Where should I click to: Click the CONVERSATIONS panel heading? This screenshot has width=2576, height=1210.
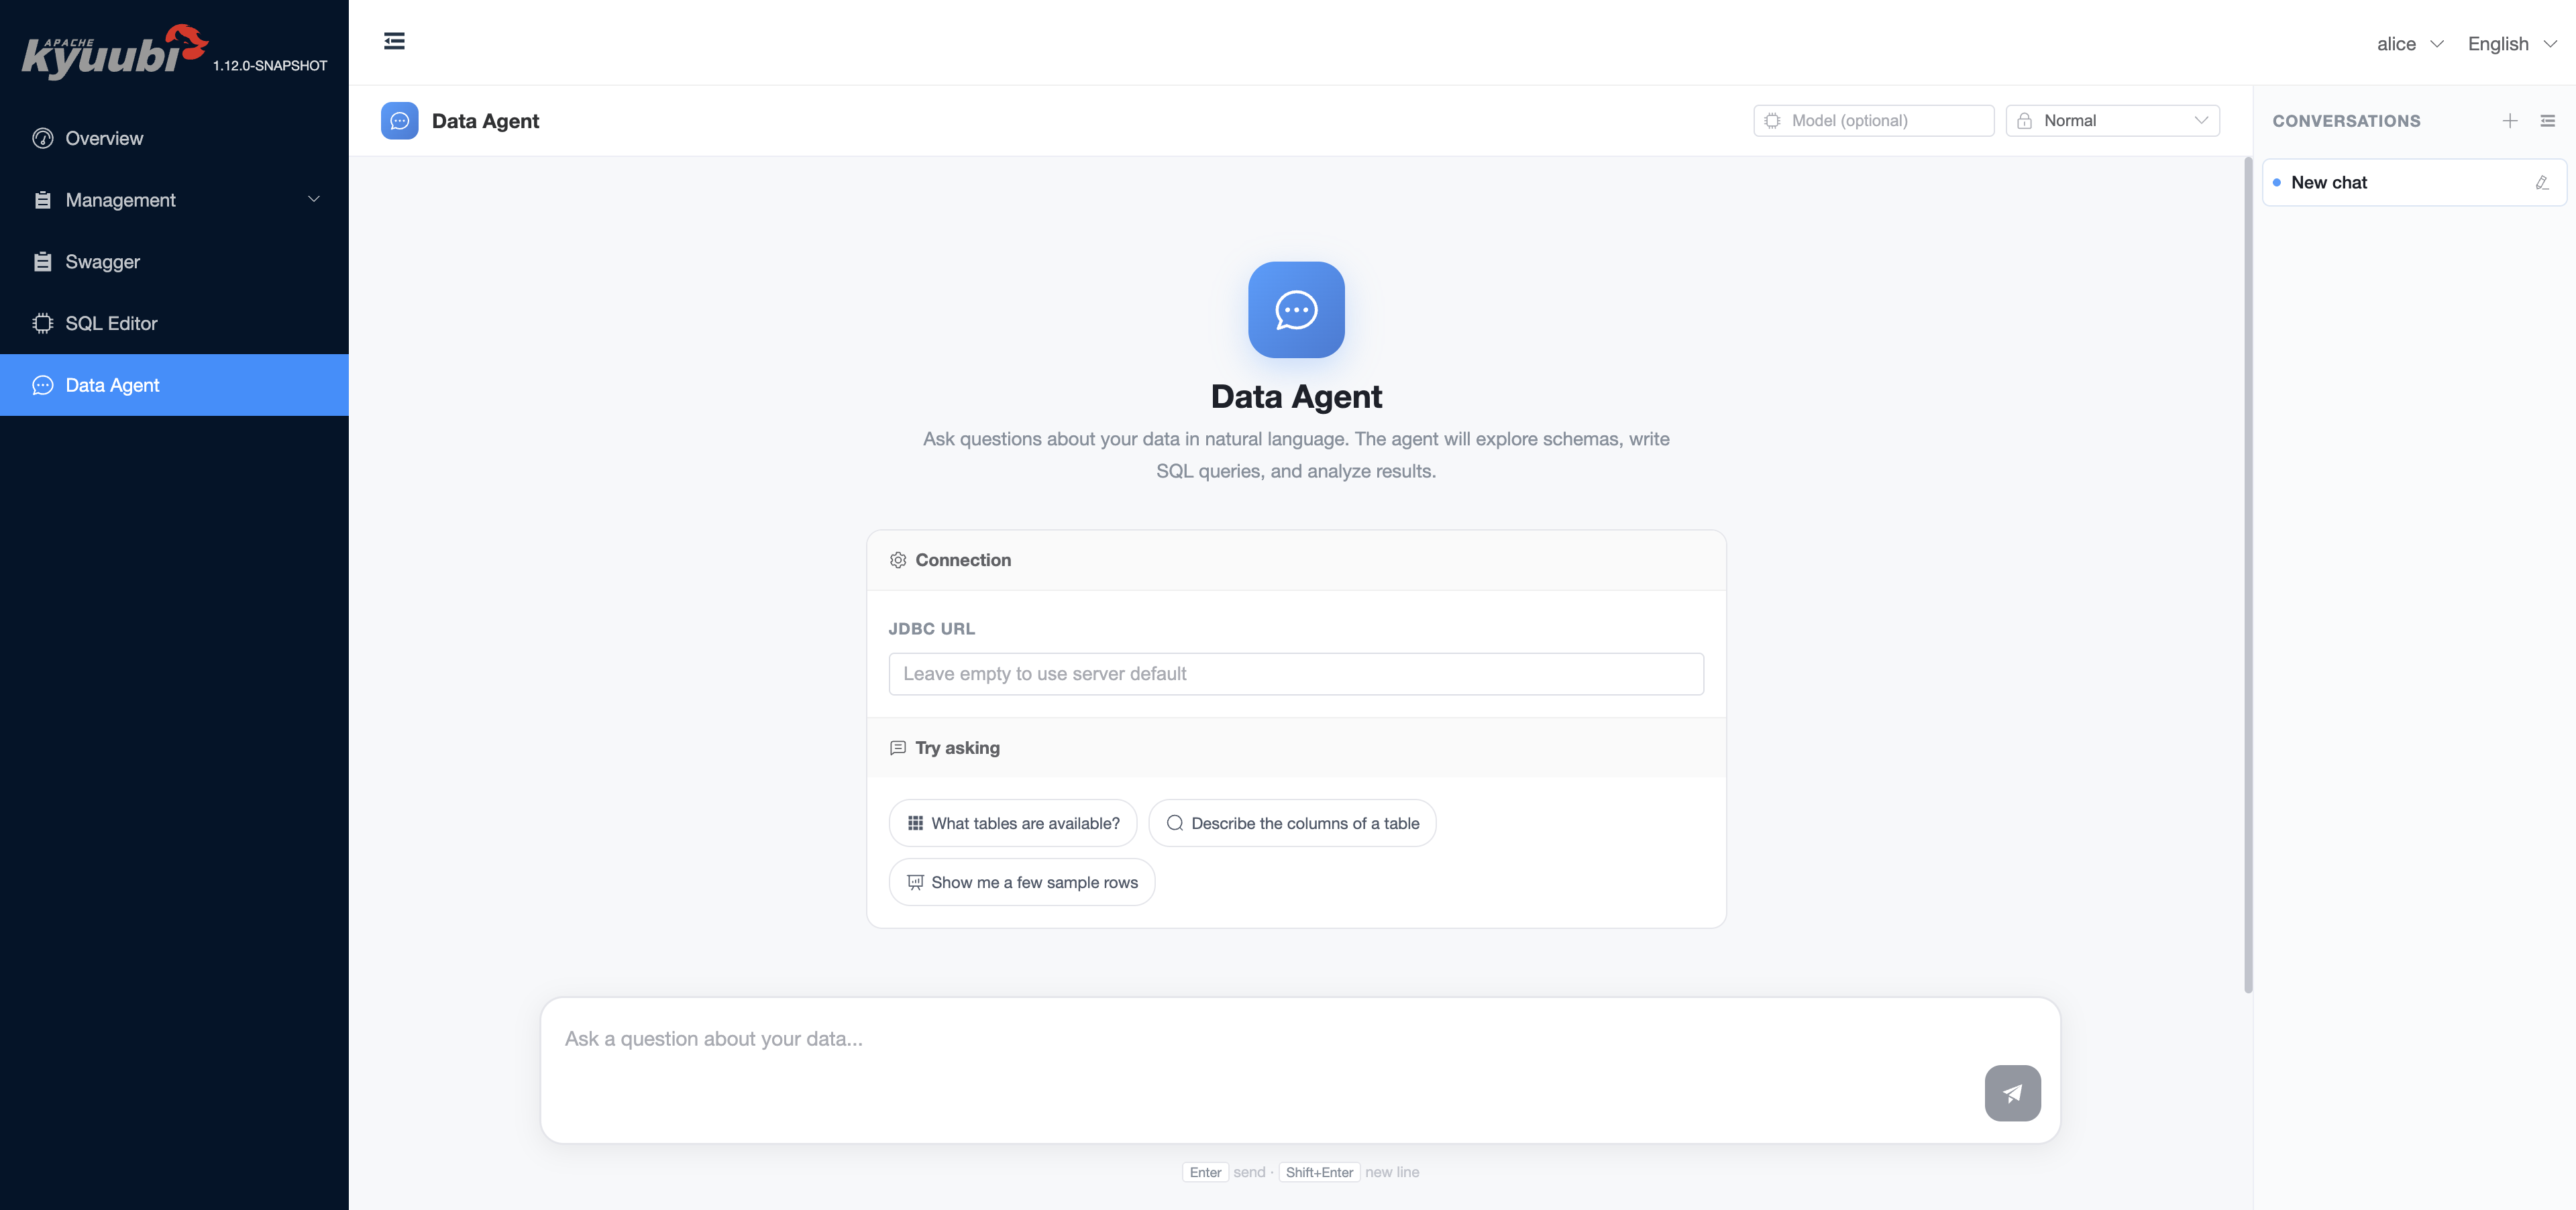[x=2346, y=121]
